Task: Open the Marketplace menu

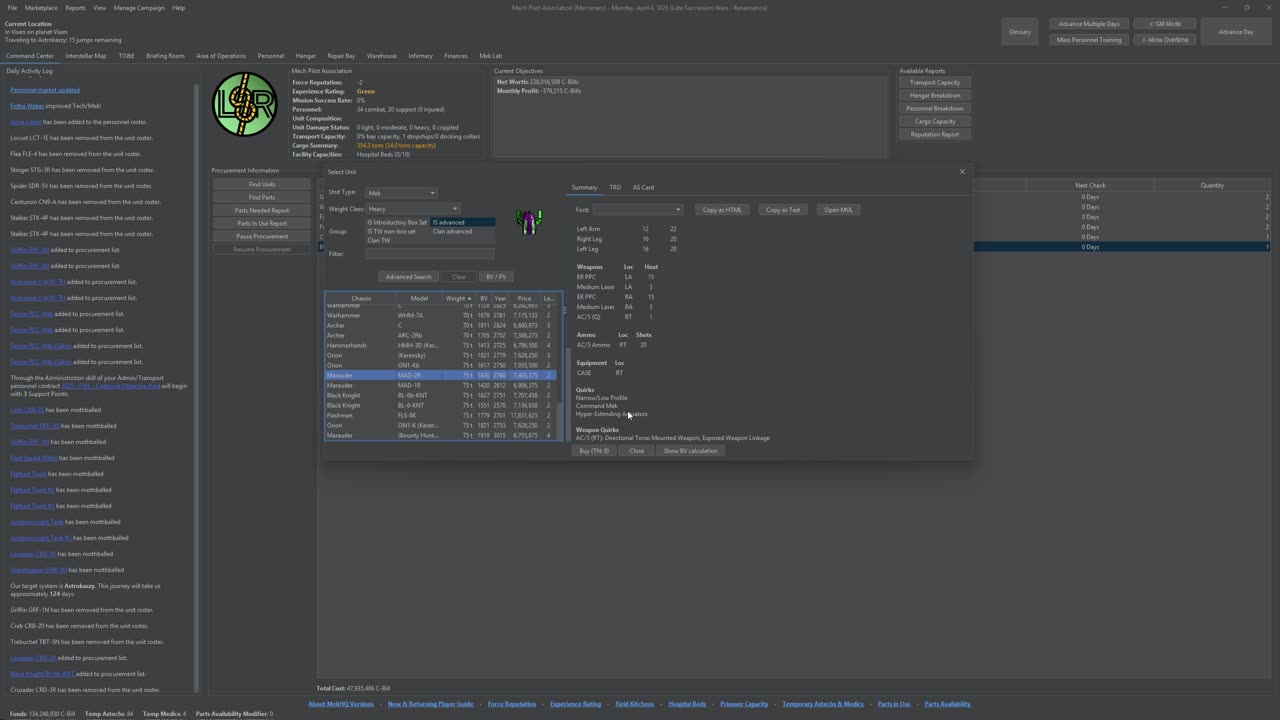Action: (41, 8)
